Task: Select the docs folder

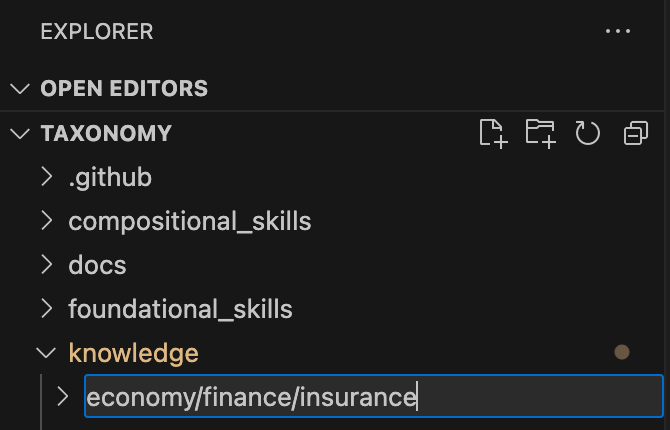Action: click(97, 265)
